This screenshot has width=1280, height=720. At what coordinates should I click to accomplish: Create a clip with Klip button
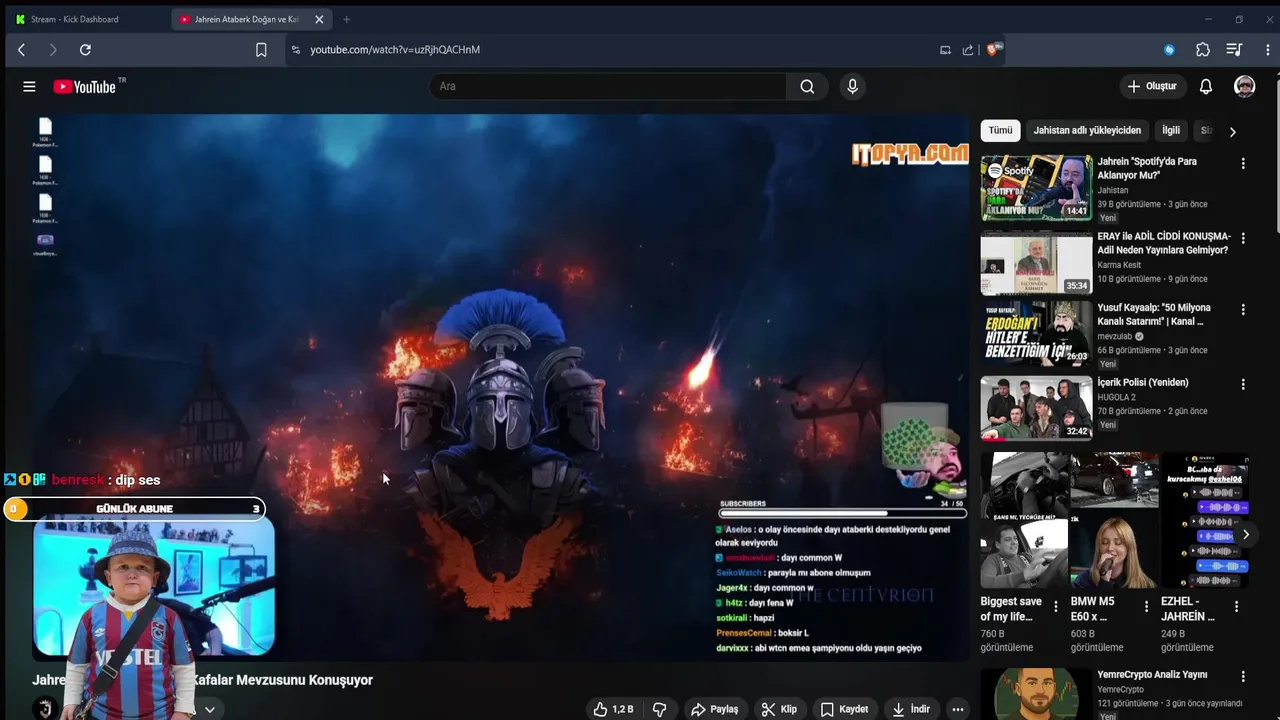779,709
